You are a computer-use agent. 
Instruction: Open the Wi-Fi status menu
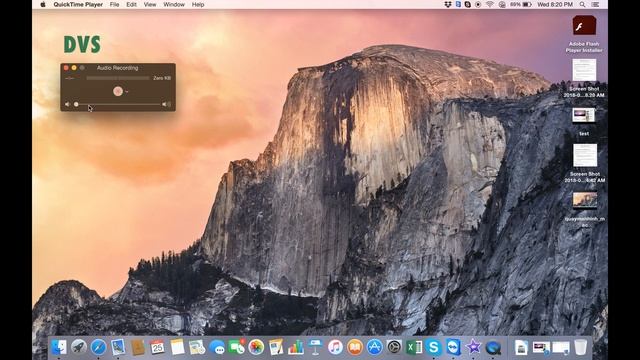[490, 4]
